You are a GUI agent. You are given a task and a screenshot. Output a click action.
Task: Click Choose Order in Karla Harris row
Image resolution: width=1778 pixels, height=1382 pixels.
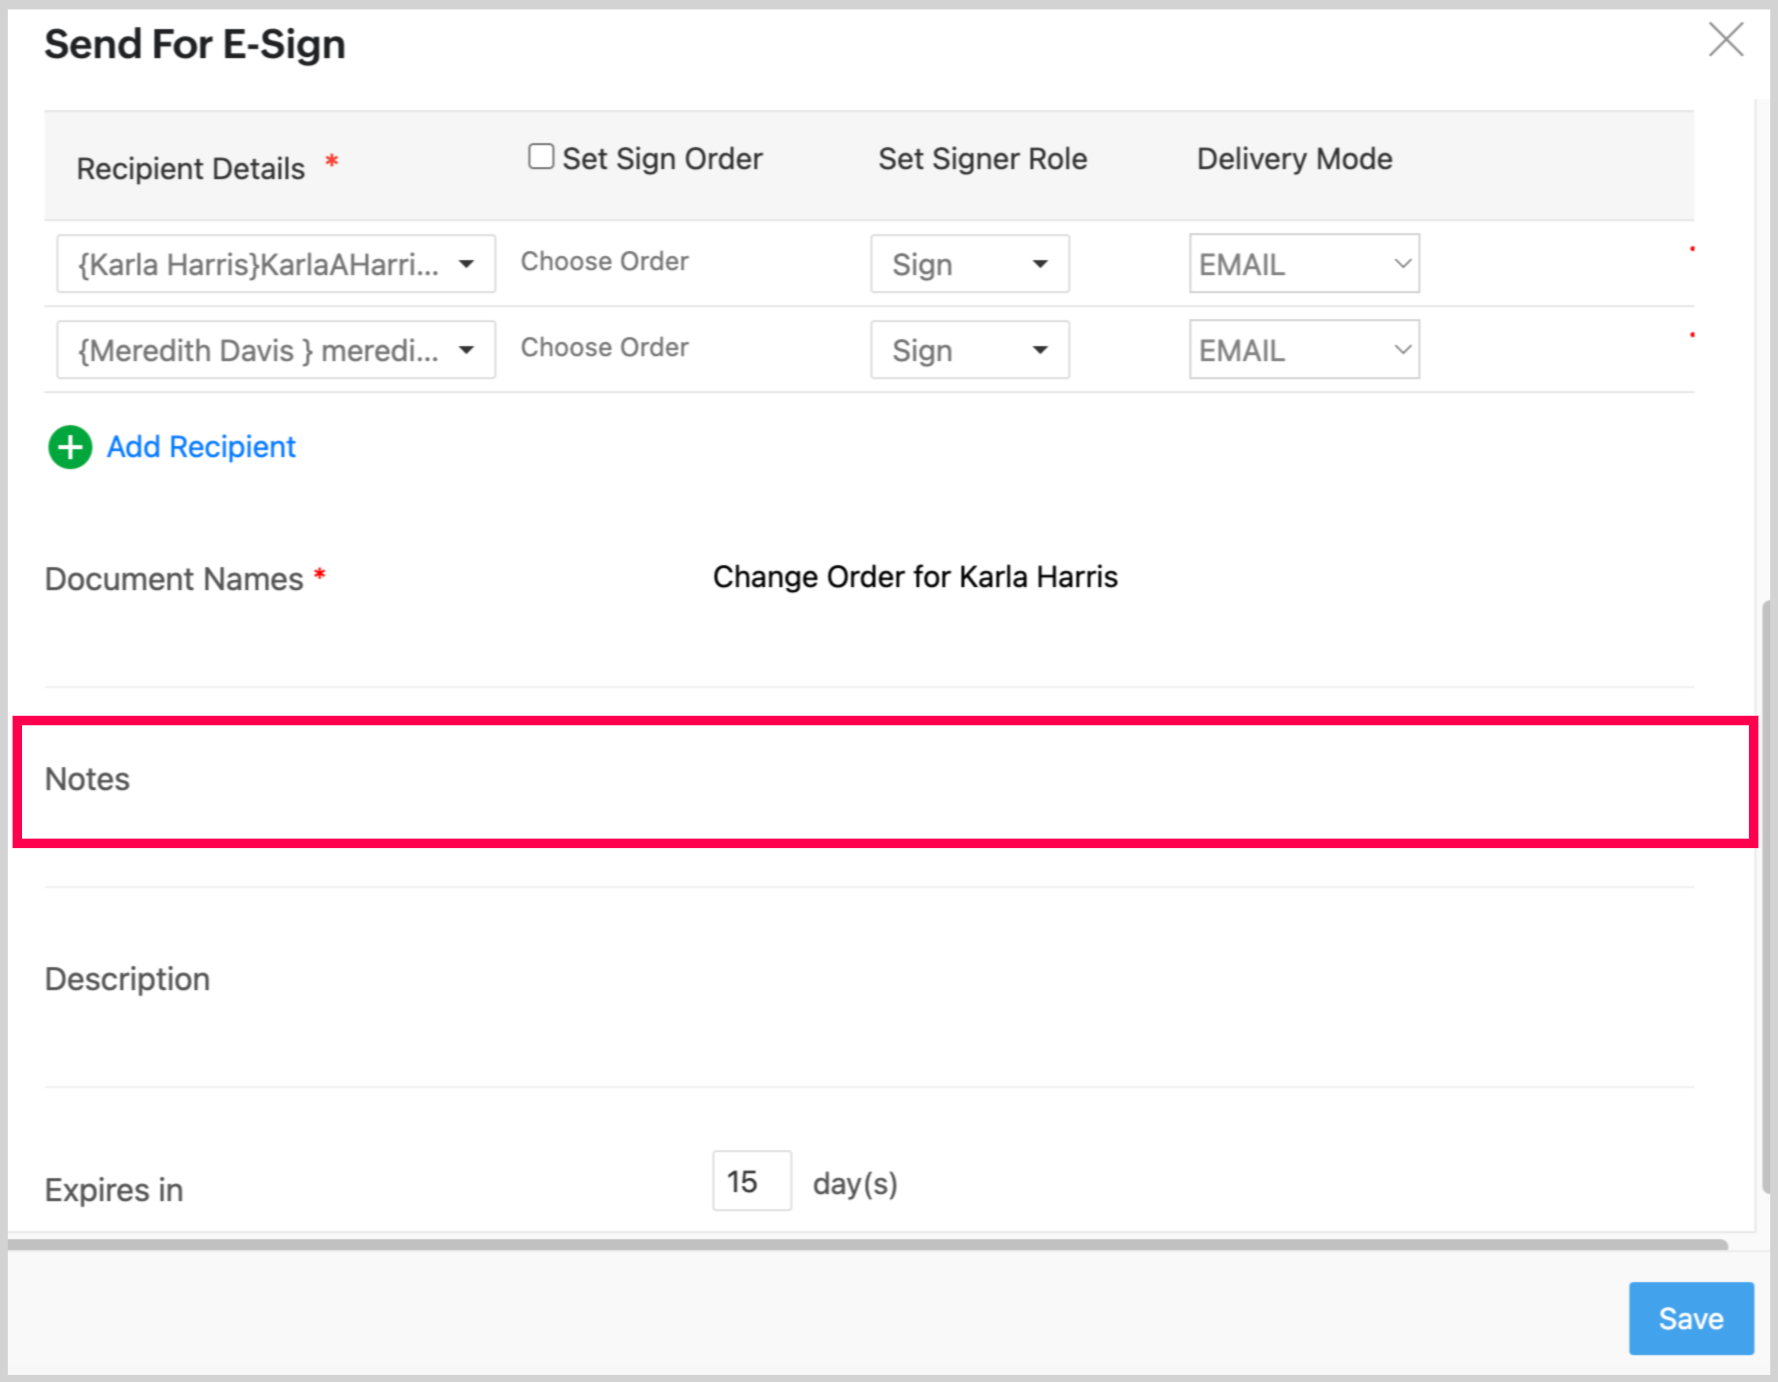click(x=604, y=262)
